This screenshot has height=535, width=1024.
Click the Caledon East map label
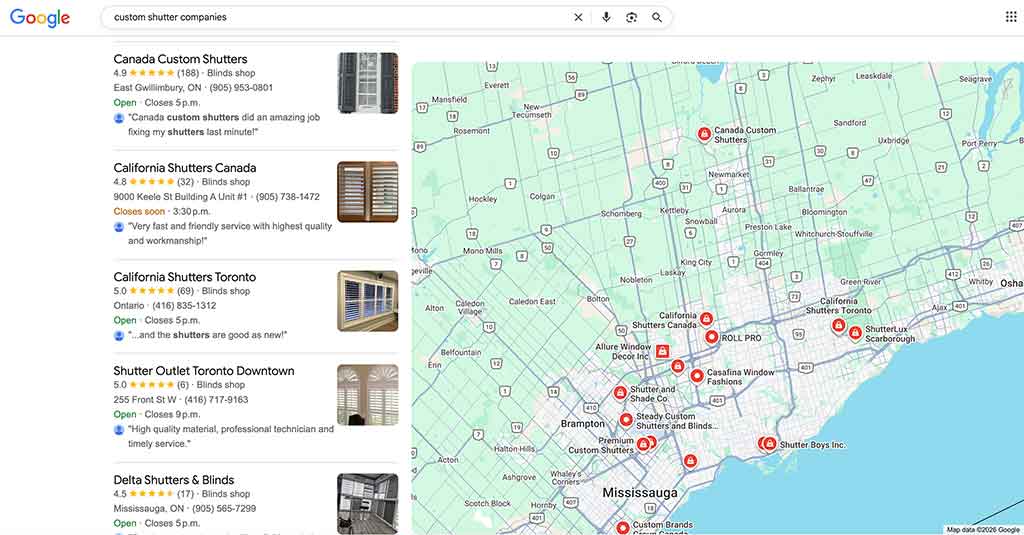(532, 302)
